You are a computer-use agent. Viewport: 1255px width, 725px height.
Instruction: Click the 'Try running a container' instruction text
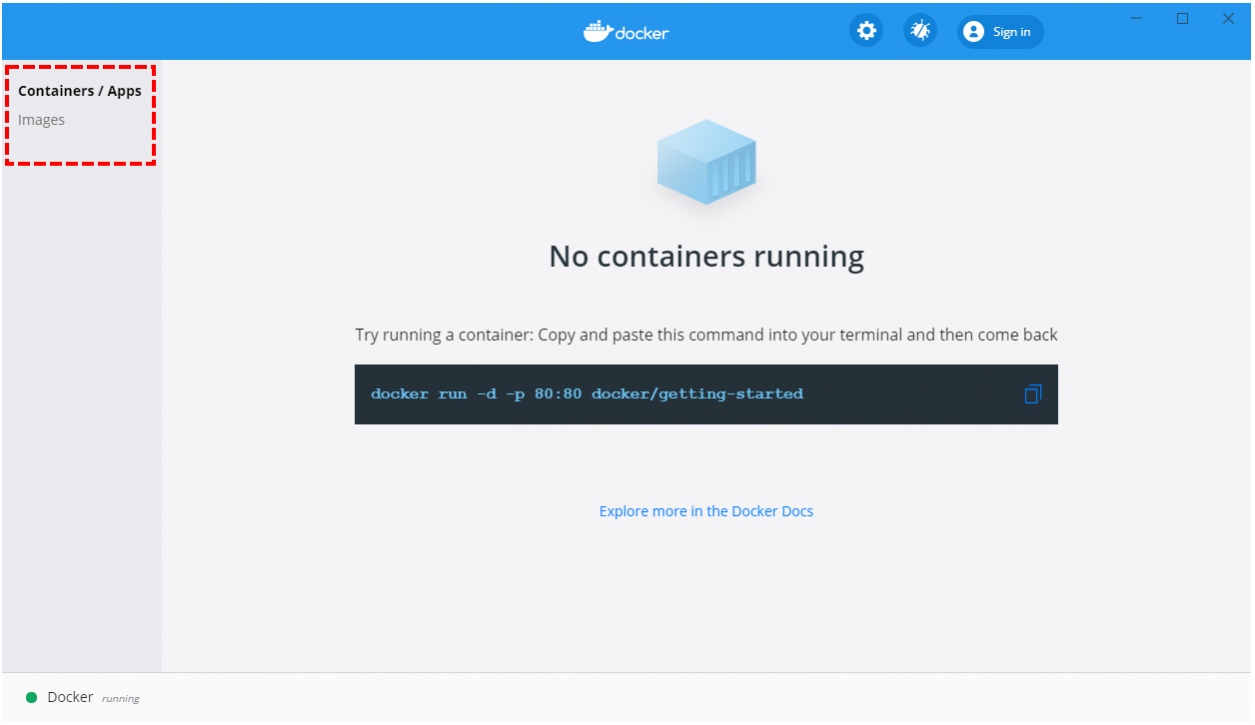(x=706, y=335)
